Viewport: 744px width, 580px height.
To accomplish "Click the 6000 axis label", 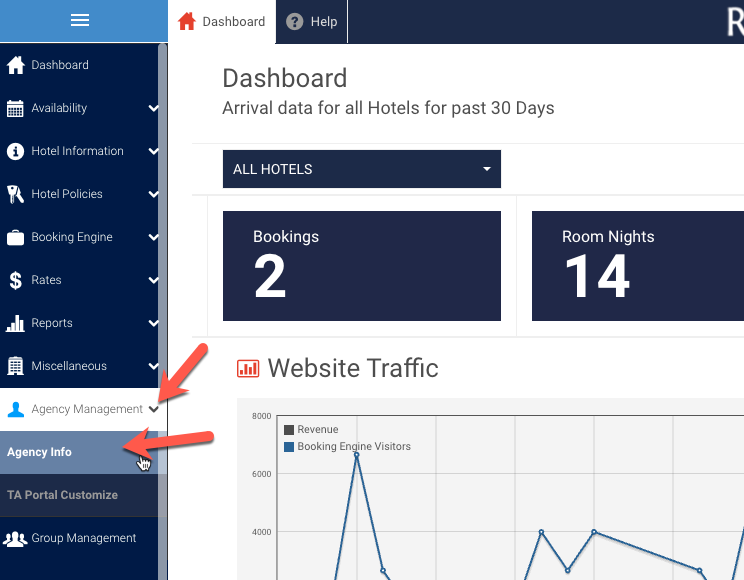I will coord(261,474).
